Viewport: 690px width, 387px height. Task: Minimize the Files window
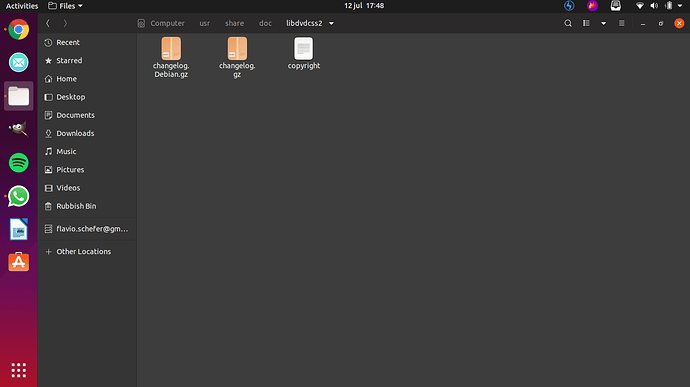point(643,23)
